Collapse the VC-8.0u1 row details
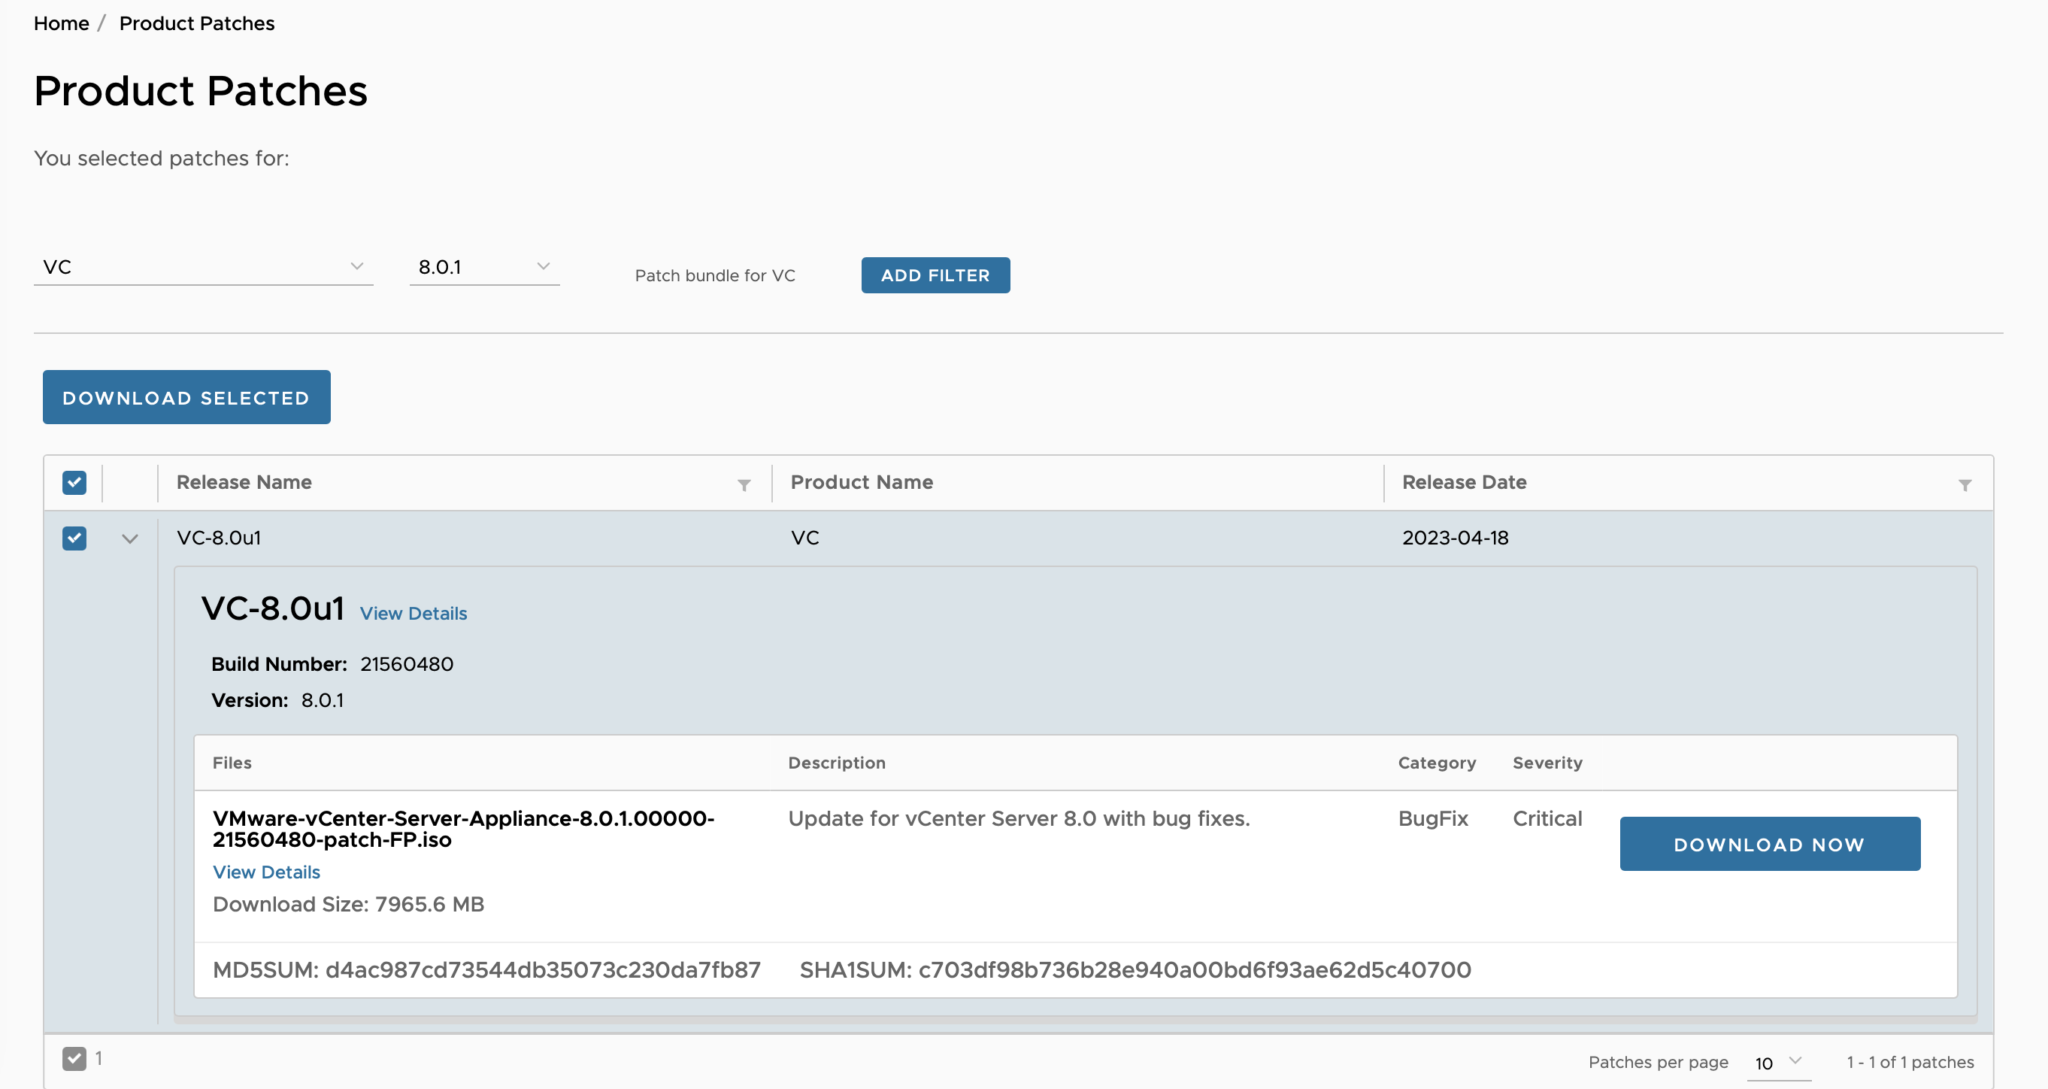Screen dimensions: 2048x1089 coord(130,538)
